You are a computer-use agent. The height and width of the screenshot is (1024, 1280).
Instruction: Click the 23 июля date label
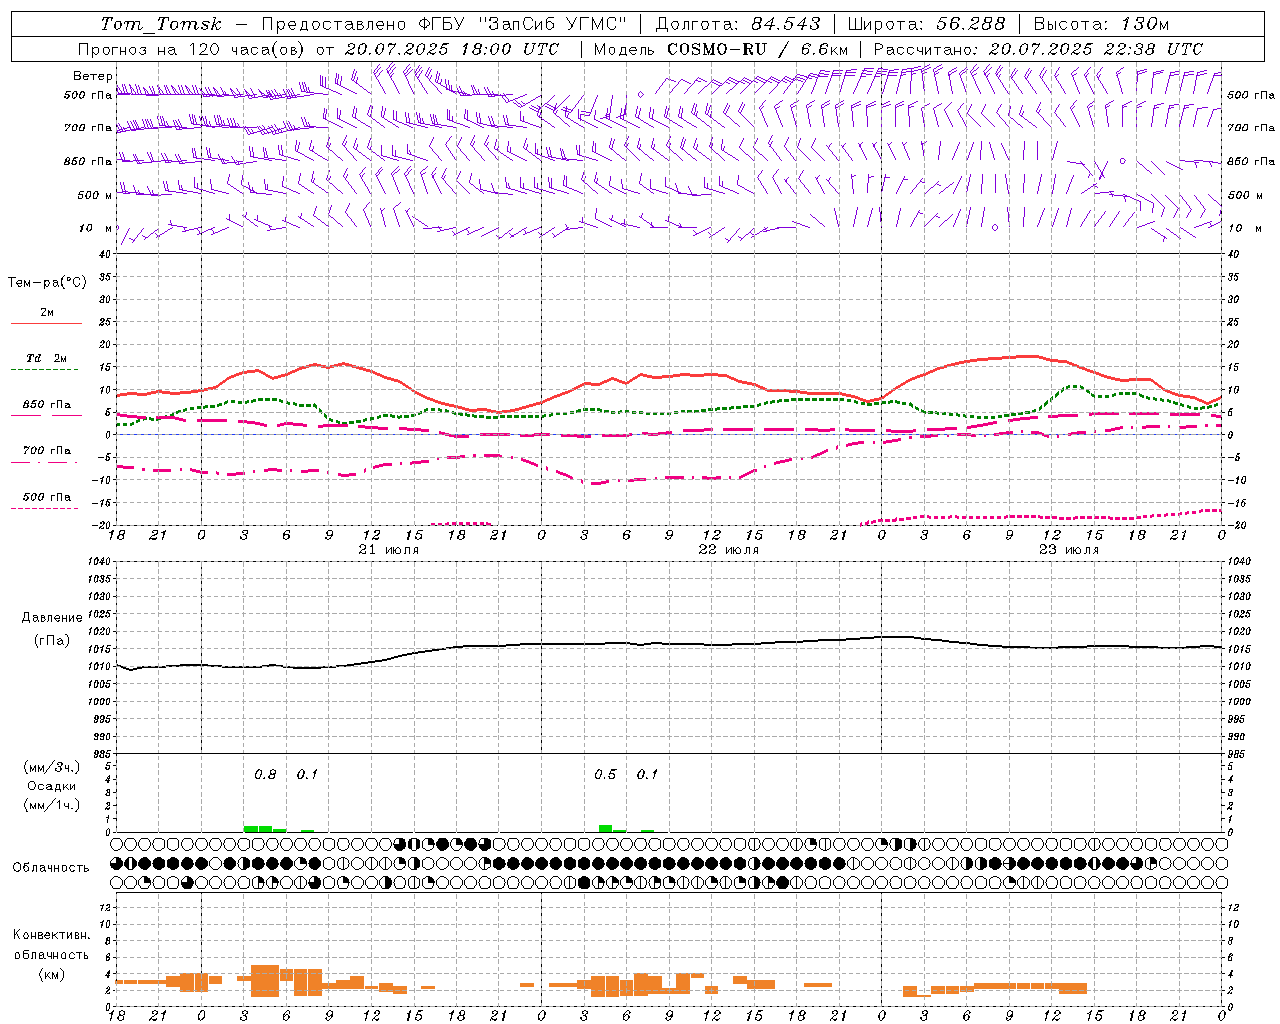1068,550
